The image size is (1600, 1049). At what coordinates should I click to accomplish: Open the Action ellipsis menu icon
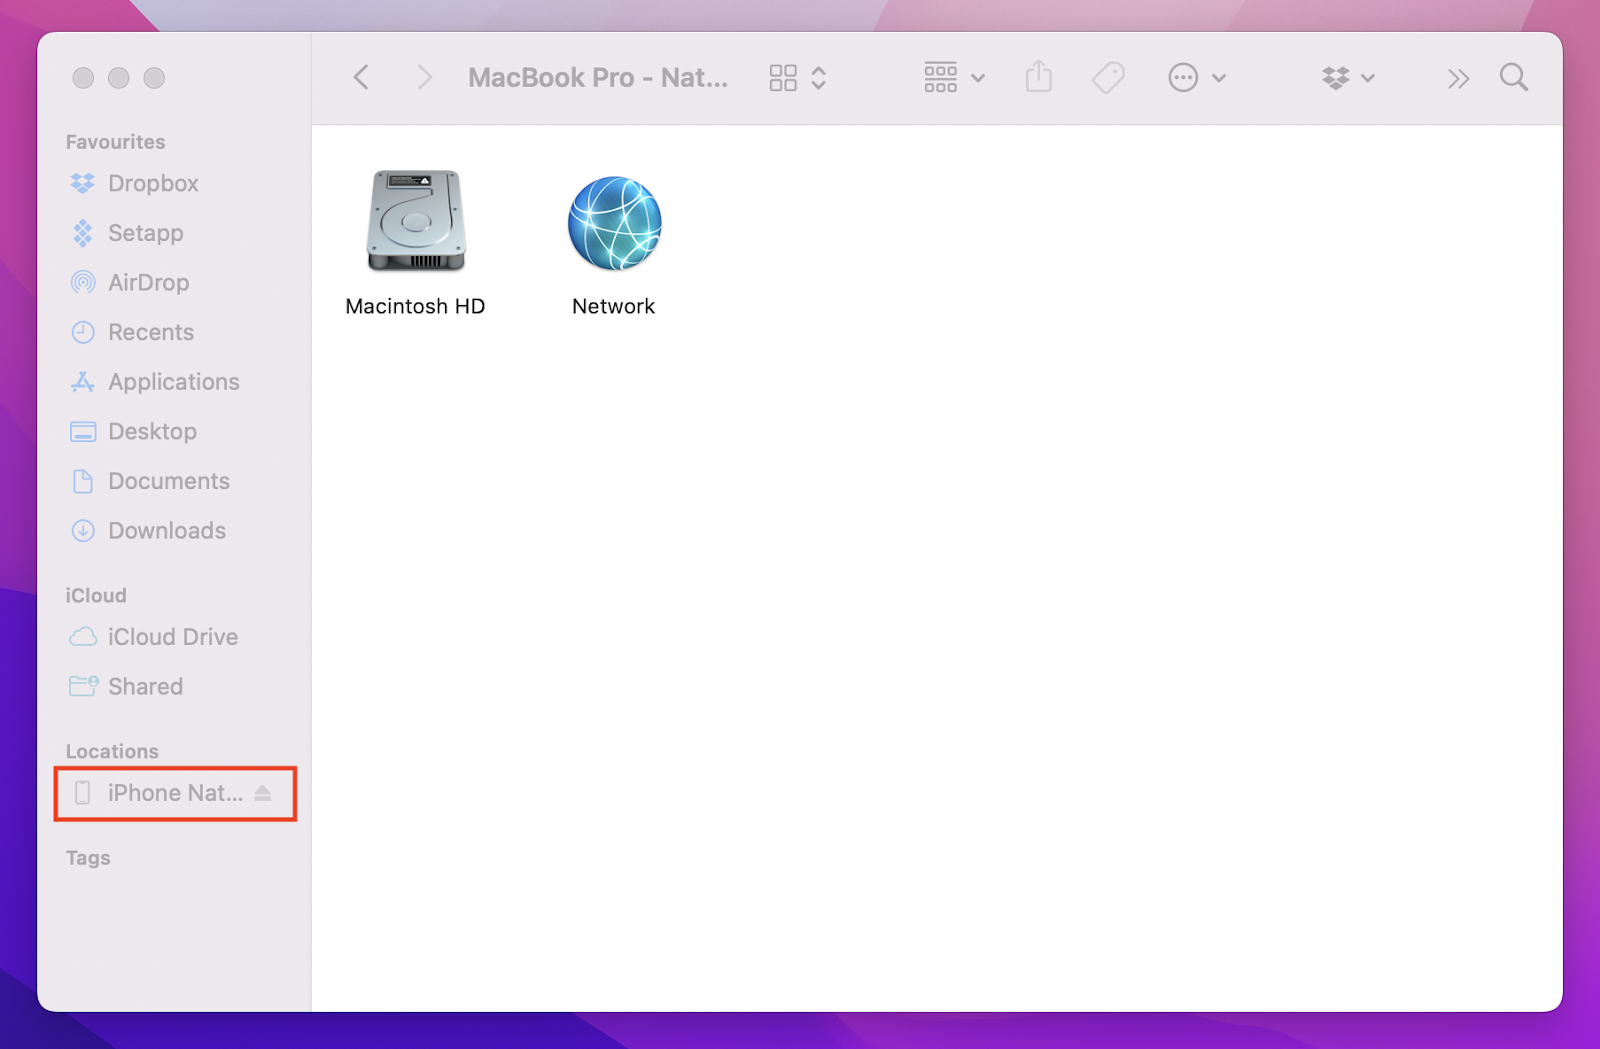pyautogui.click(x=1183, y=77)
